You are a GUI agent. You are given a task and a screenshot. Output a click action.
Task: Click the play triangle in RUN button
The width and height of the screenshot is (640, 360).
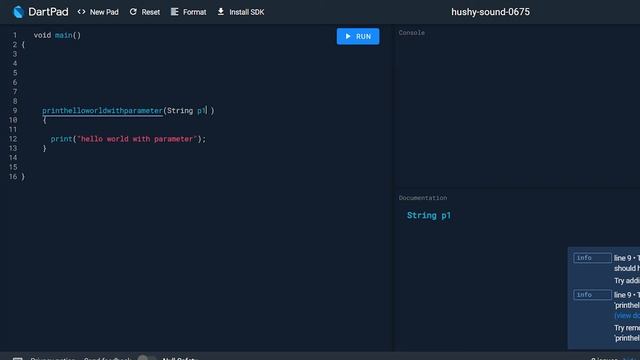[348, 36]
